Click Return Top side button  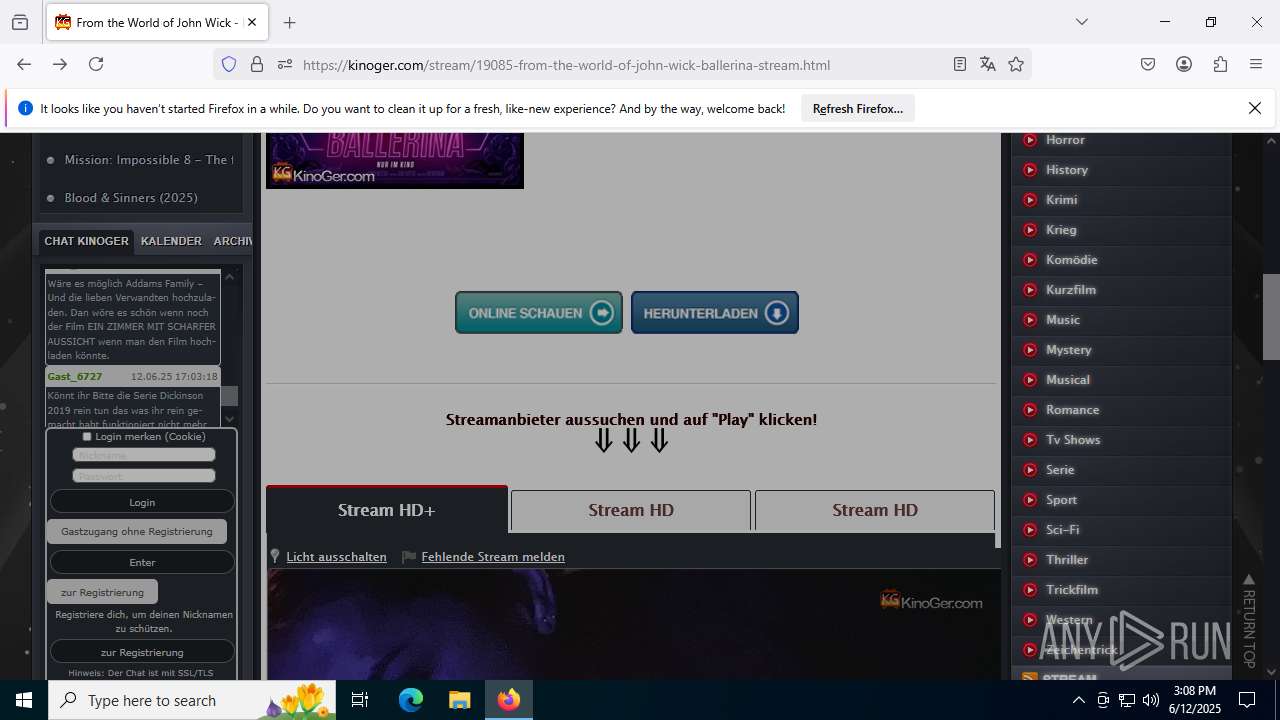[x=1248, y=620]
